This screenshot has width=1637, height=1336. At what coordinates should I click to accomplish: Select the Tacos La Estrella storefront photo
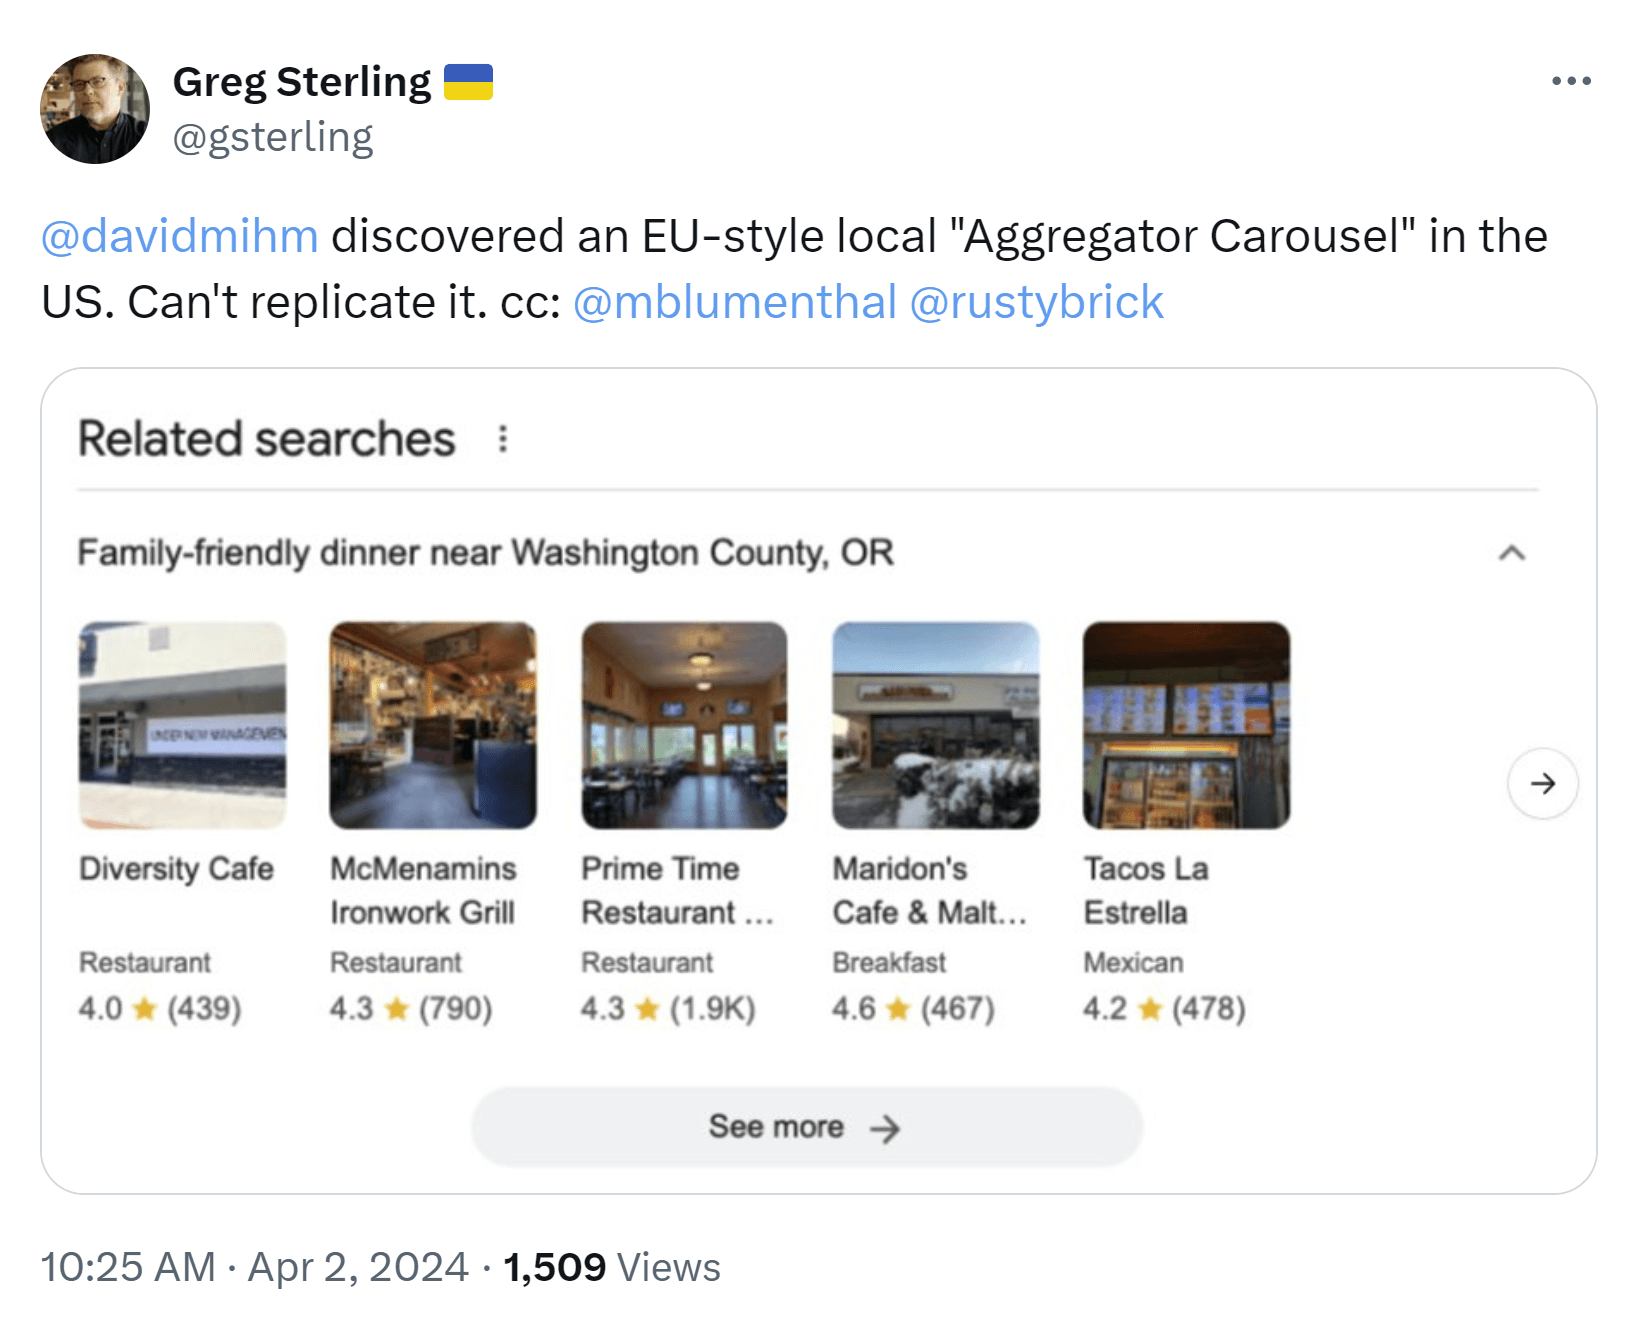point(1185,727)
